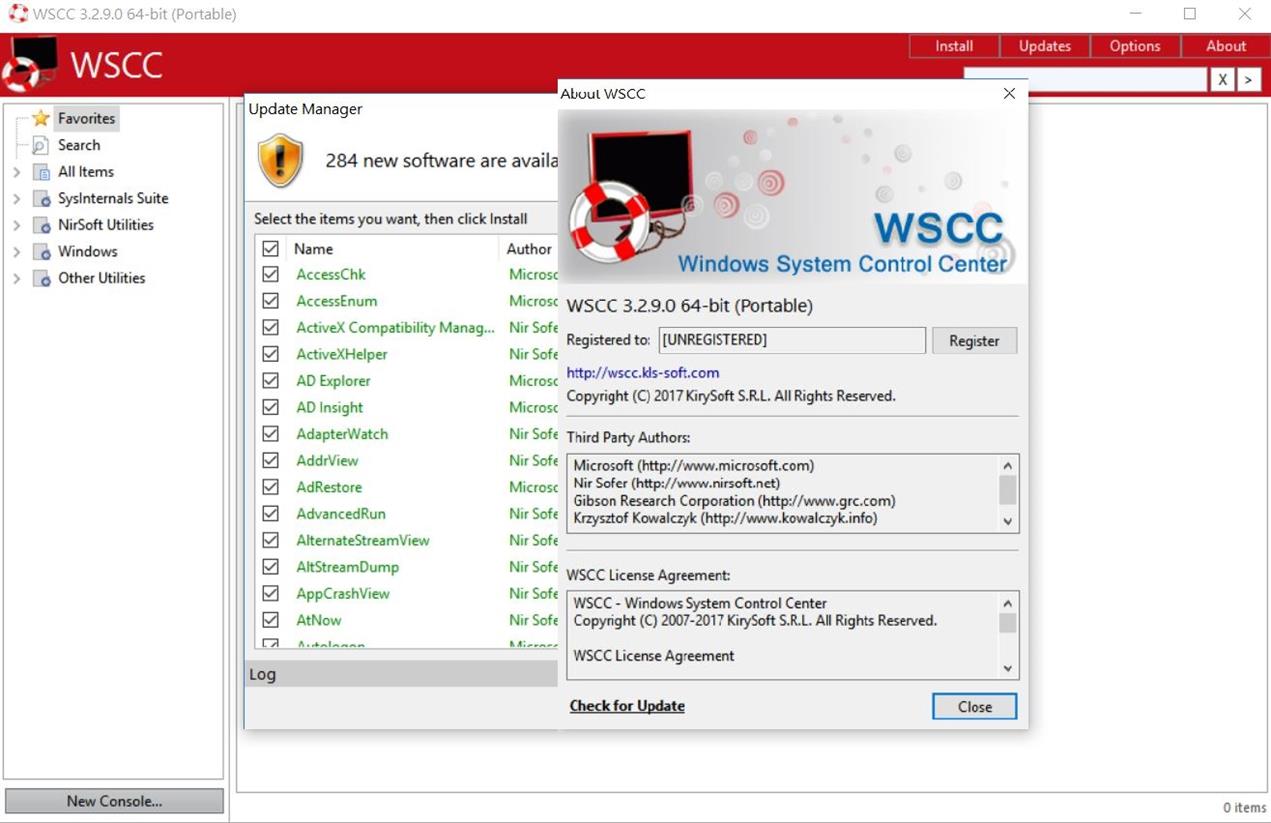This screenshot has width=1271, height=823.
Task: Uncheck the AtNow checkbox
Action: (x=270, y=620)
